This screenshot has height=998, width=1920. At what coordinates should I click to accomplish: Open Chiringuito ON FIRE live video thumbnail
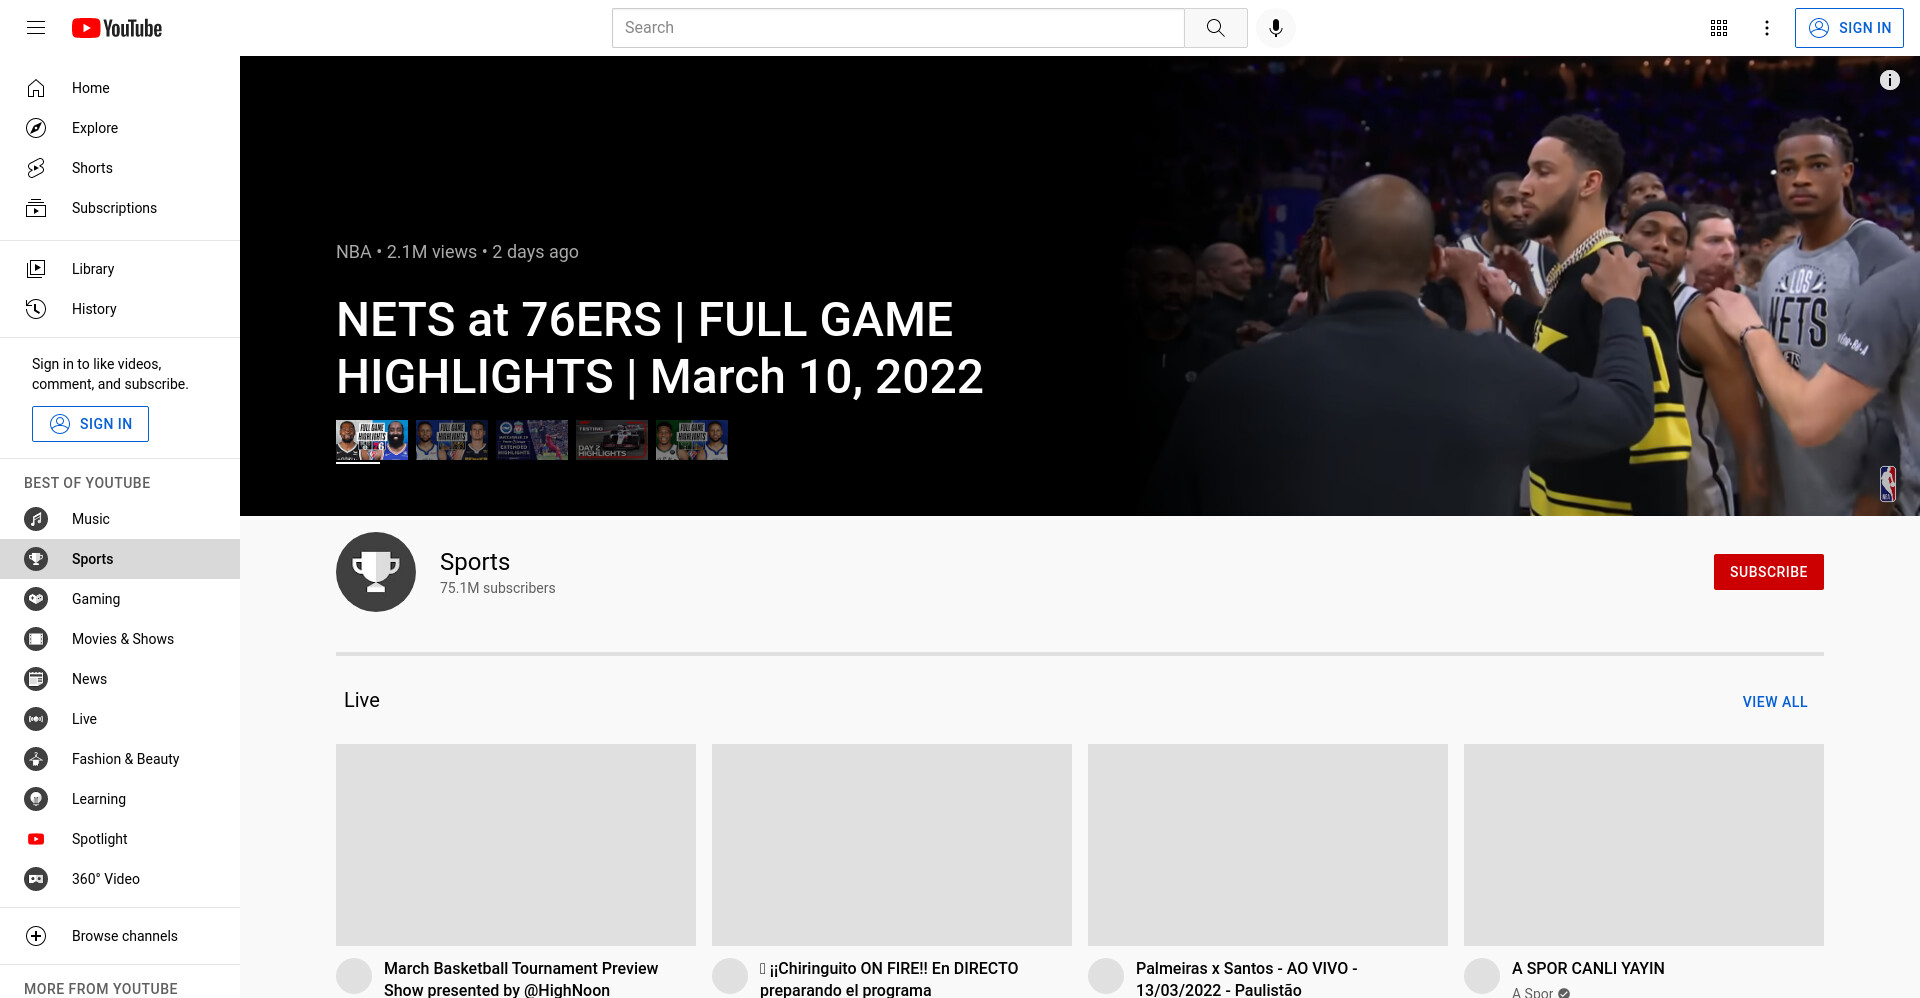click(892, 845)
